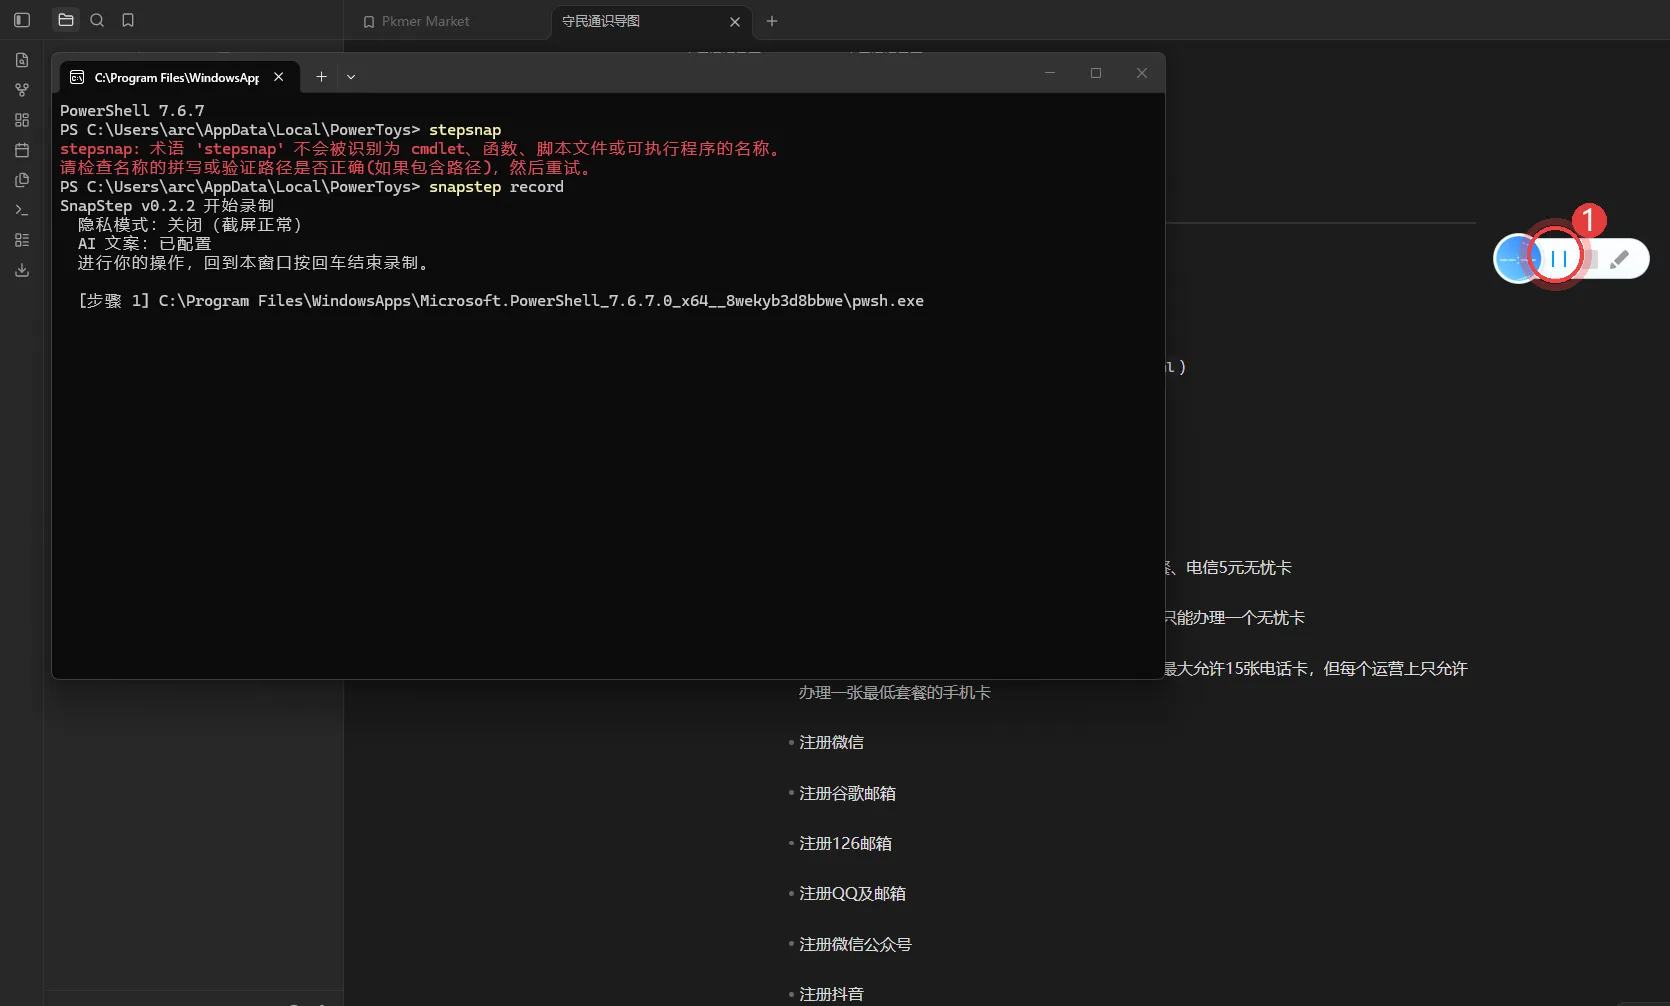Click the 注册微信 list item
Image resolution: width=1670 pixels, height=1006 pixels.
coord(831,743)
